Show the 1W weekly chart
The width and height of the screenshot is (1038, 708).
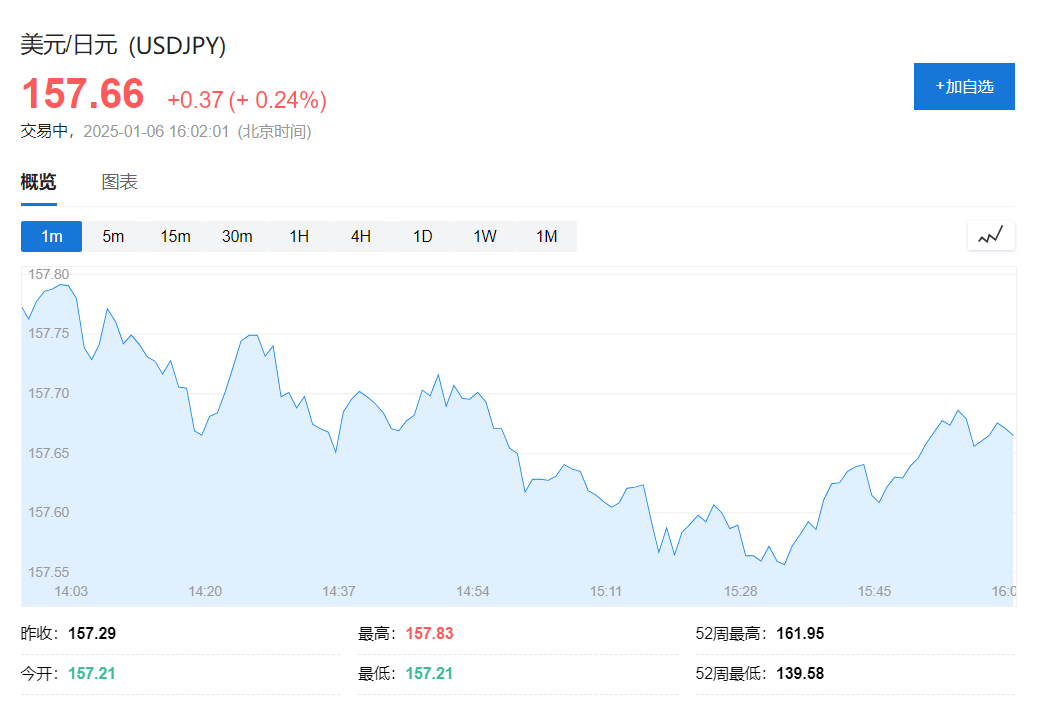(x=485, y=236)
